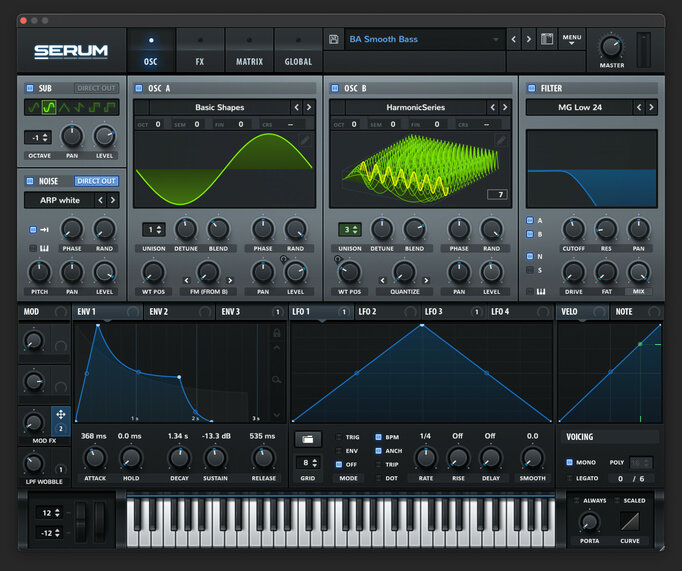Go to previous preset arrow
The image size is (682, 571).
click(514, 39)
